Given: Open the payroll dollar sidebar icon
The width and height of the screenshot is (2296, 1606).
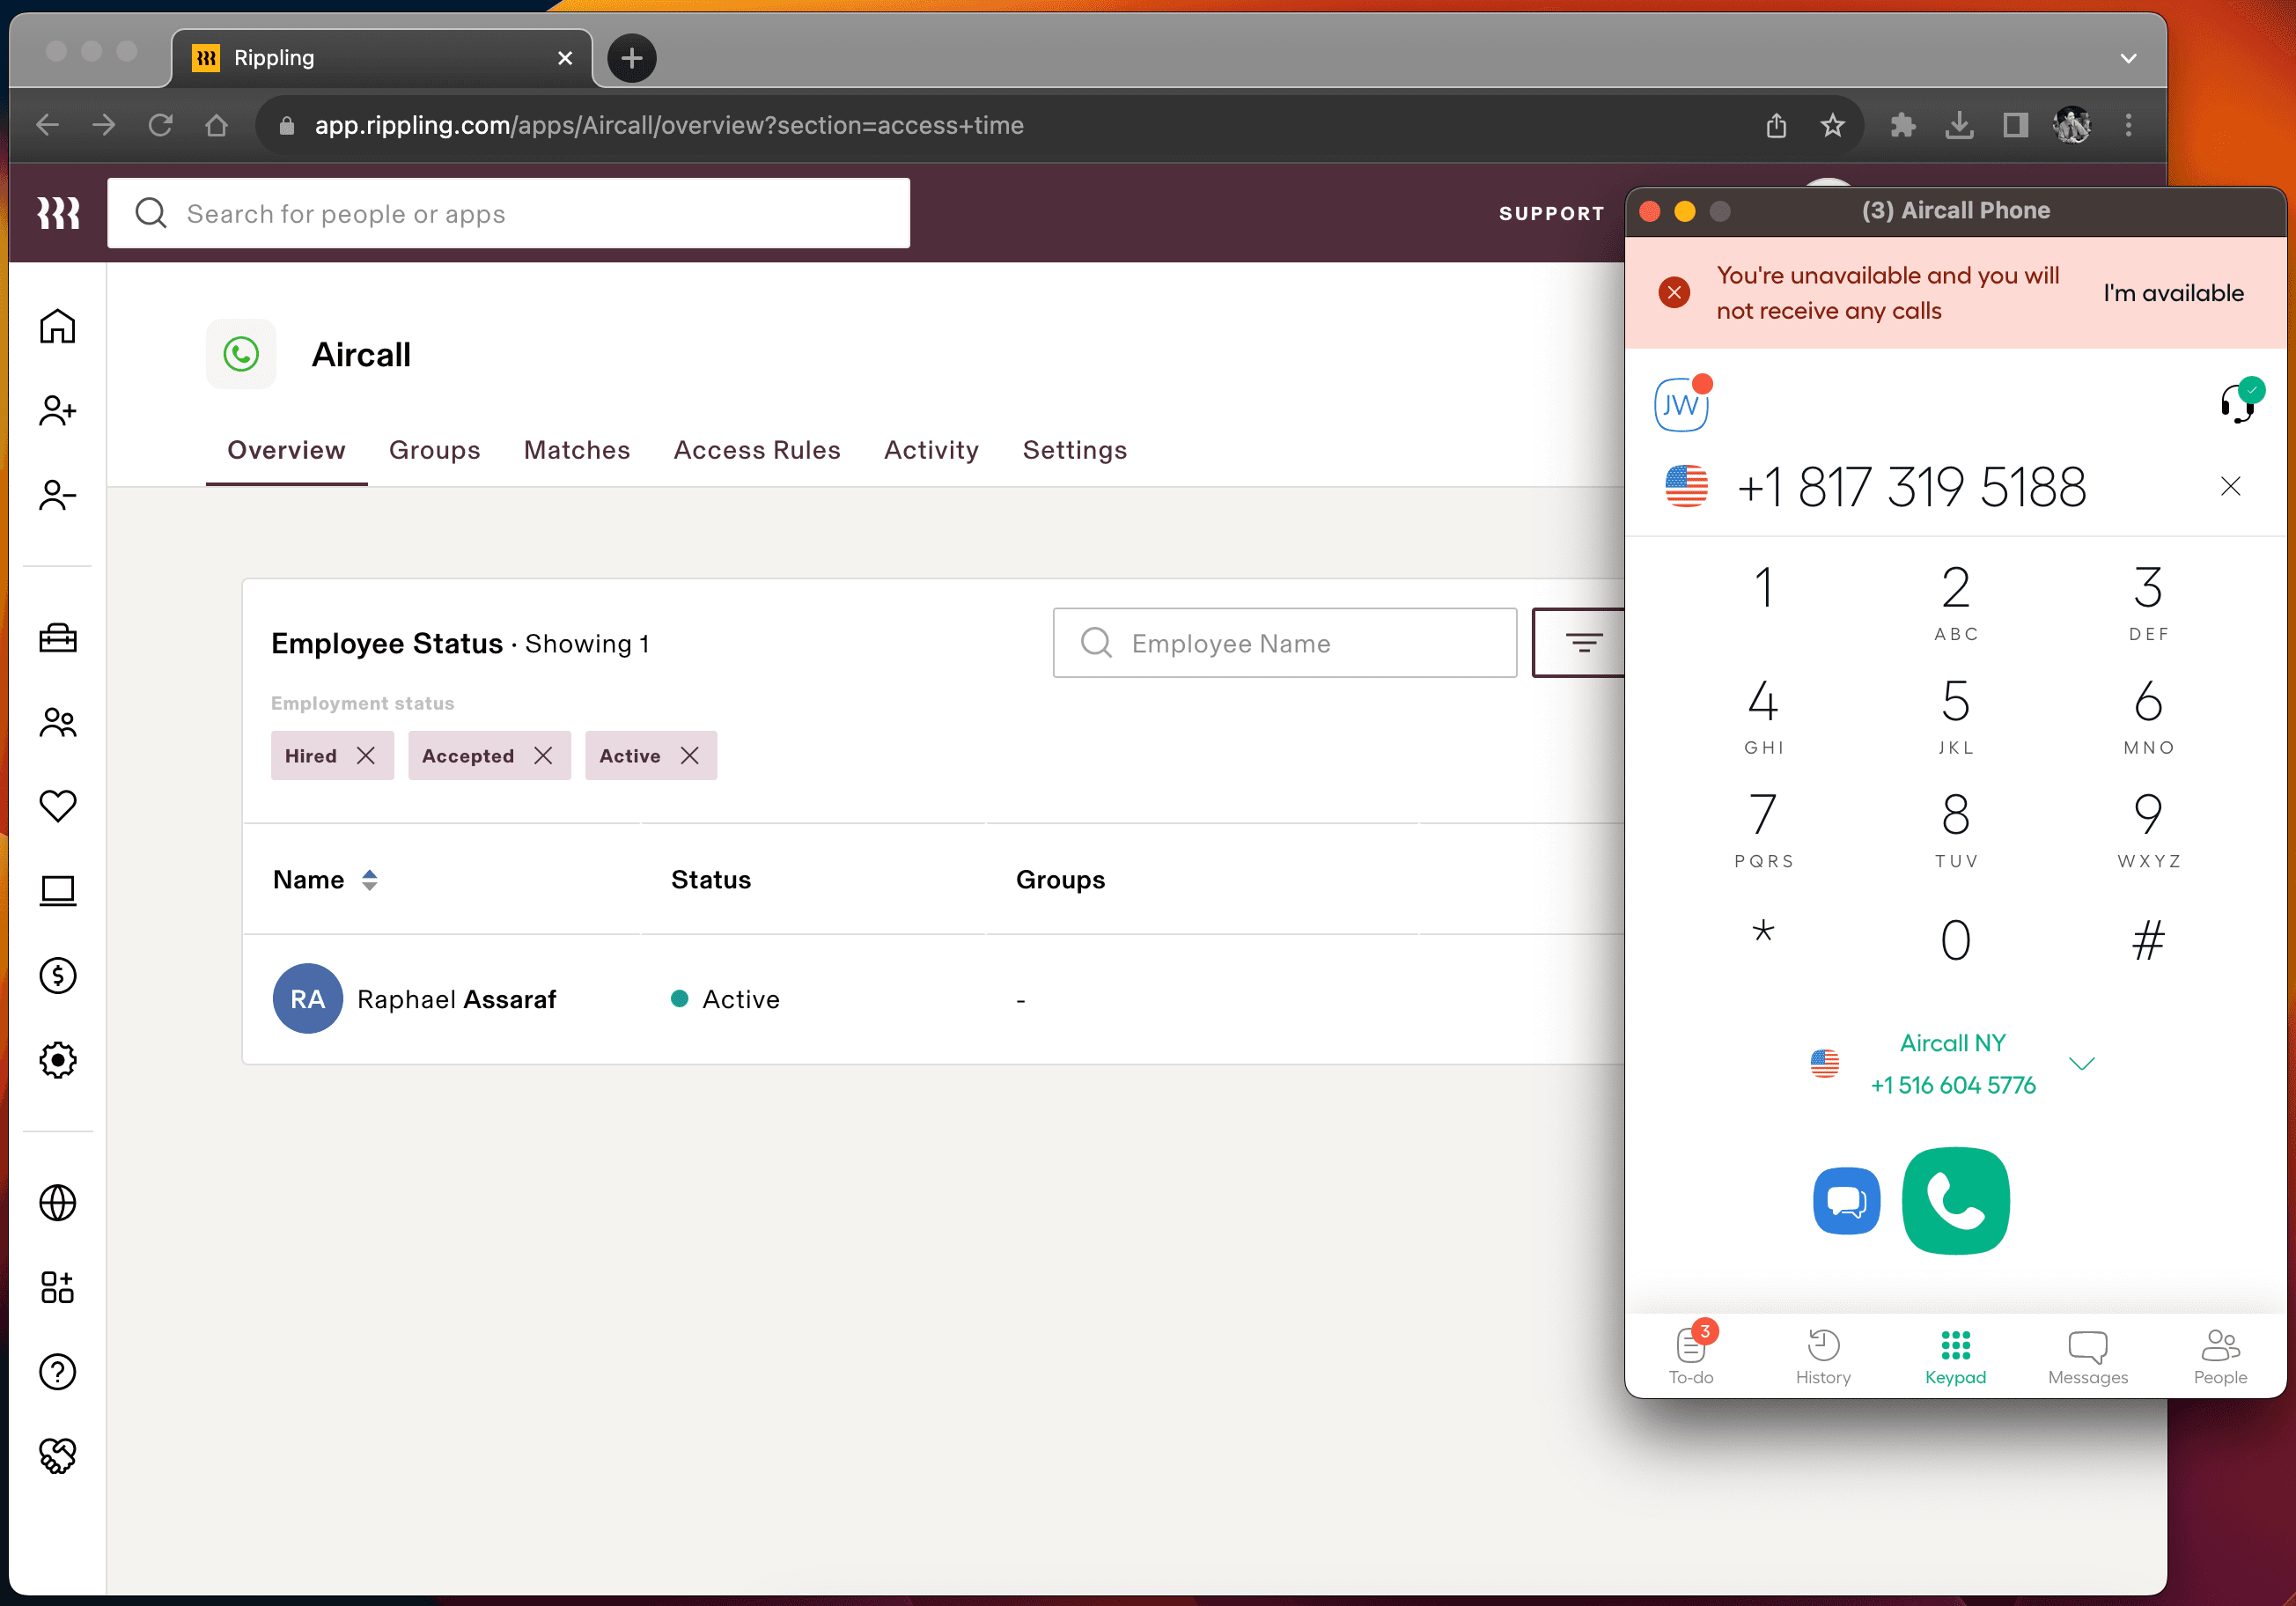Looking at the screenshot, I should point(58,975).
